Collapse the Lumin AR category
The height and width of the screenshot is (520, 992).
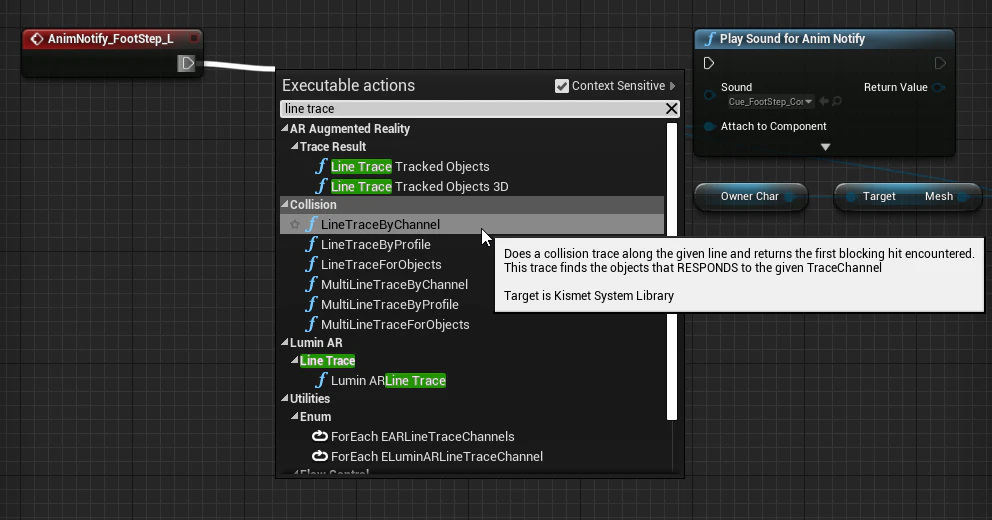285,342
